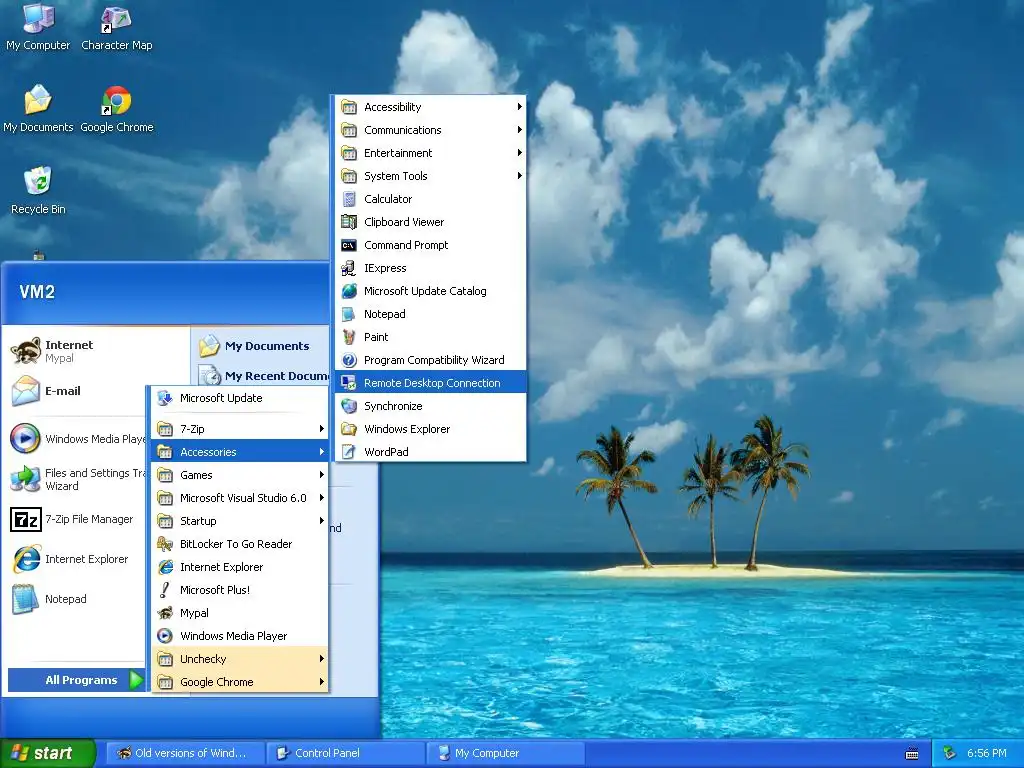Click the Microsoft Update Catalog globe icon
This screenshot has width=1024, height=768.
[349, 291]
